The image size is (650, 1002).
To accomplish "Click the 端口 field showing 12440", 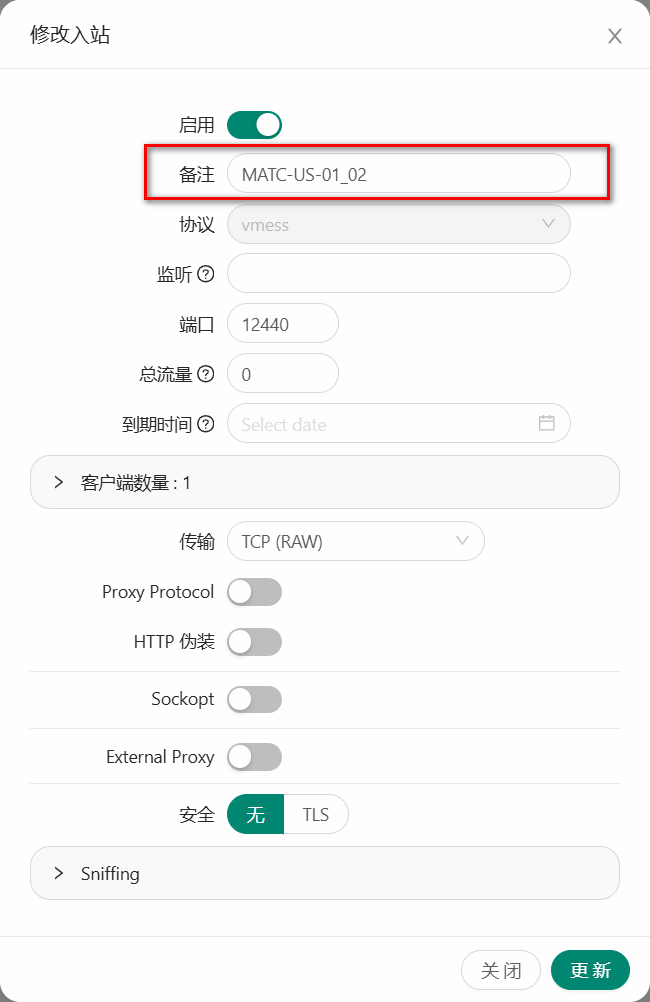I will 283,324.
